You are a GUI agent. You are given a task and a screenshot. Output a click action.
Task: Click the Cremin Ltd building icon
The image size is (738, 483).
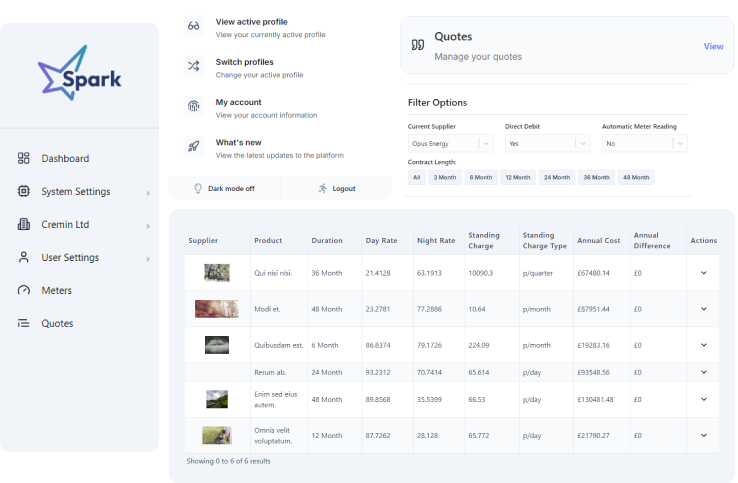click(x=24, y=225)
